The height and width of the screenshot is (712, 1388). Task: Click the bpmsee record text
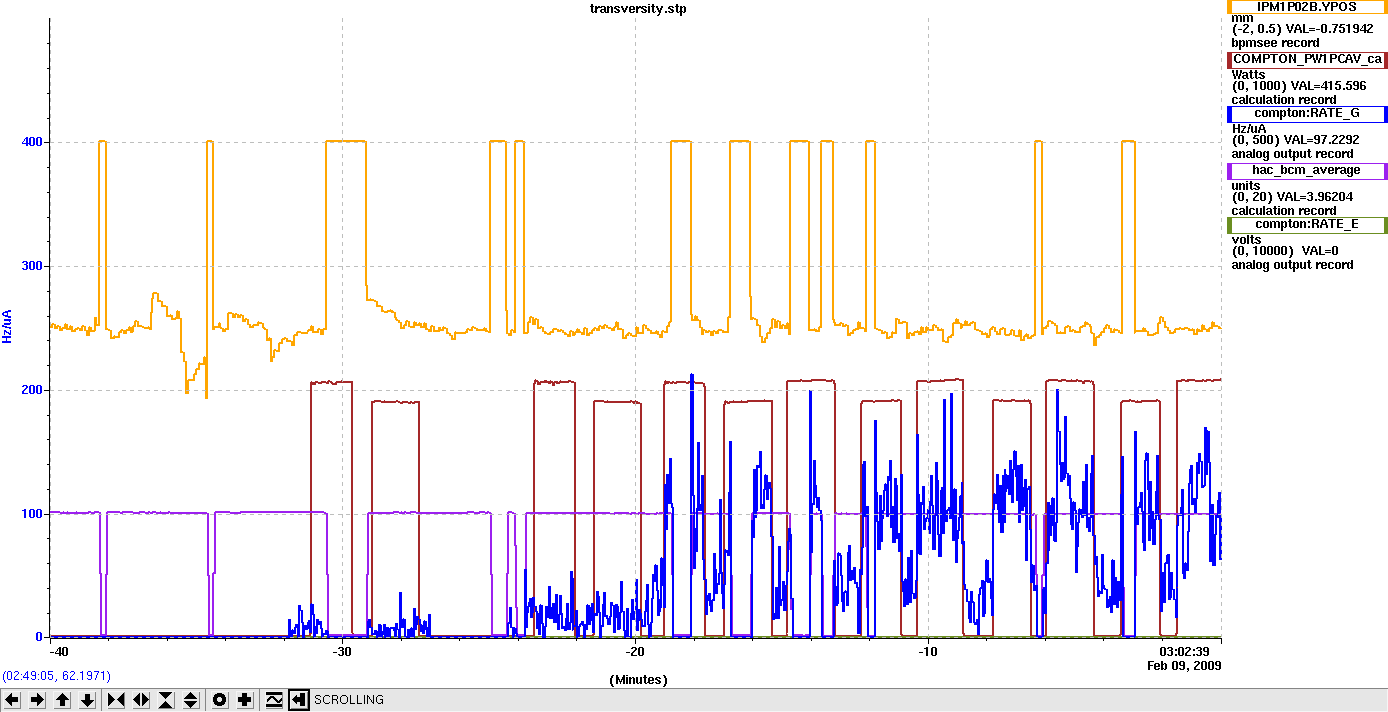tap(1275, 43)
